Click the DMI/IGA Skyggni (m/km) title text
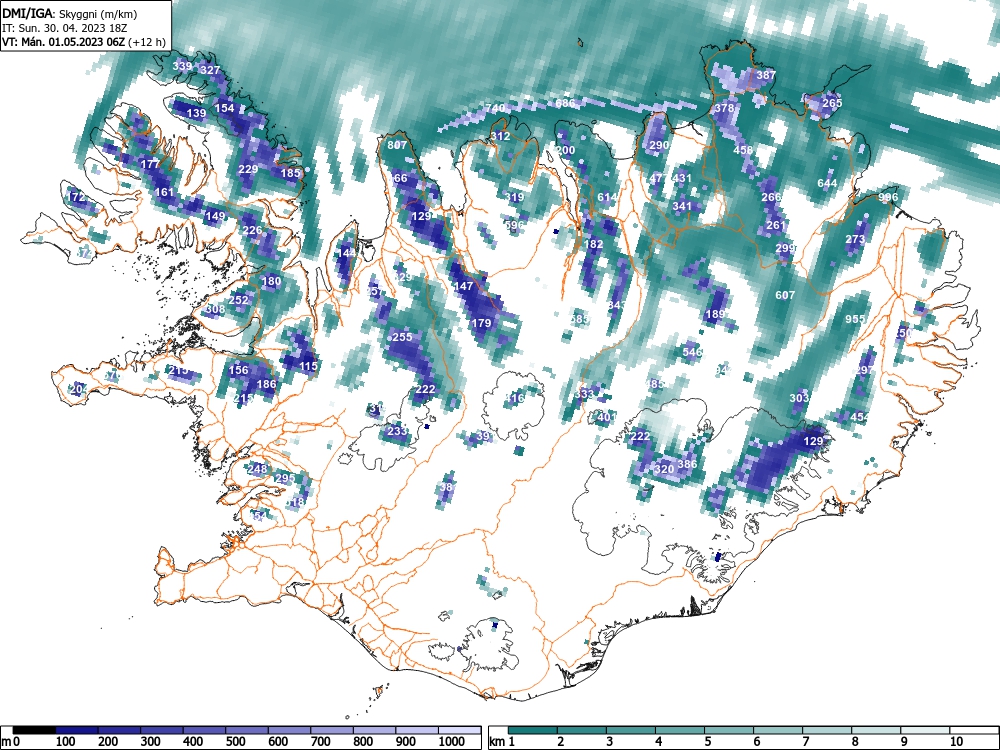Image resolution: width=1000 pixels, height=750 pixels. click(x=69, y=13)
